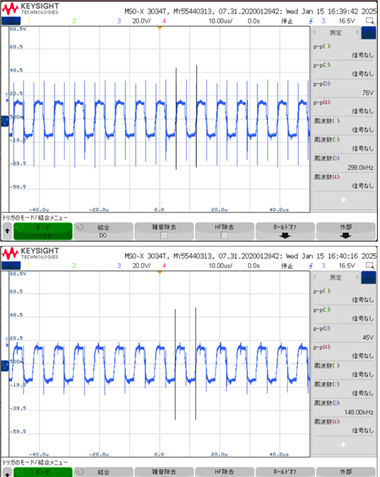Expand 外部 submenu in top capture
The image size is (380, 477).
click(x=345, y=231)
